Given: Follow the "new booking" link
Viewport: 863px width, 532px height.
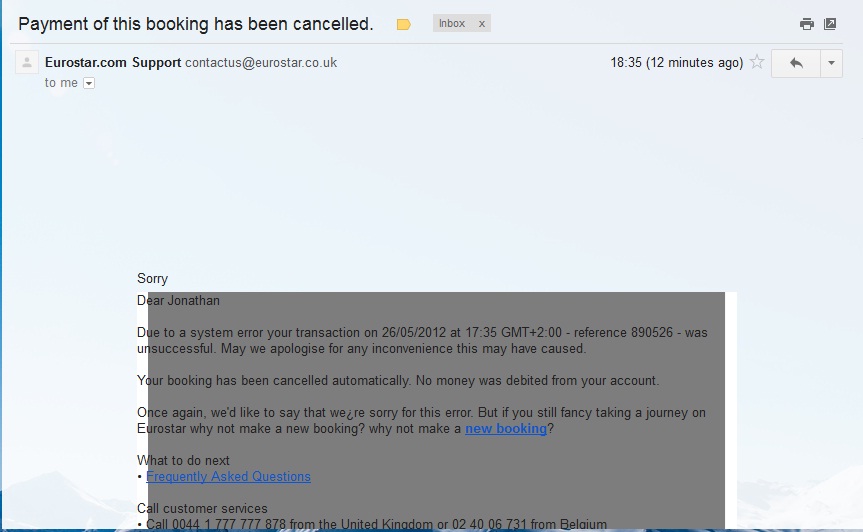Looking at the screenshot, I should (505, 429).
